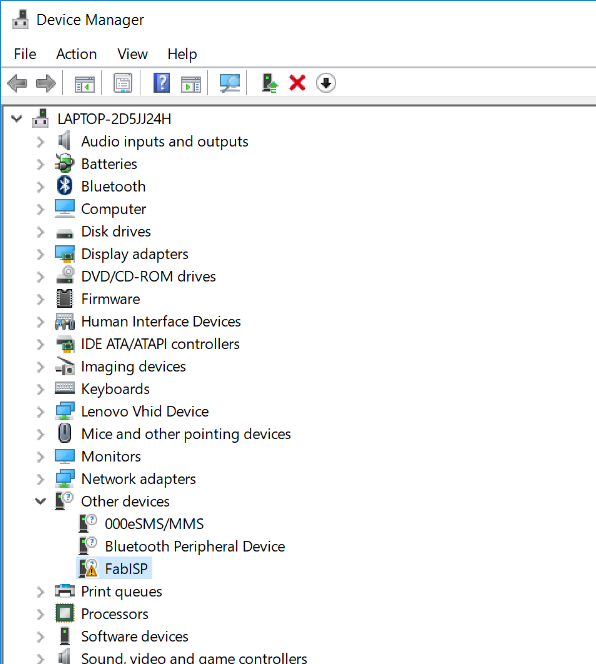Image resolution: width=596 pixels, height=664 pixels.
Task: Expand the Network adapters category
Action: pos(40,479)
